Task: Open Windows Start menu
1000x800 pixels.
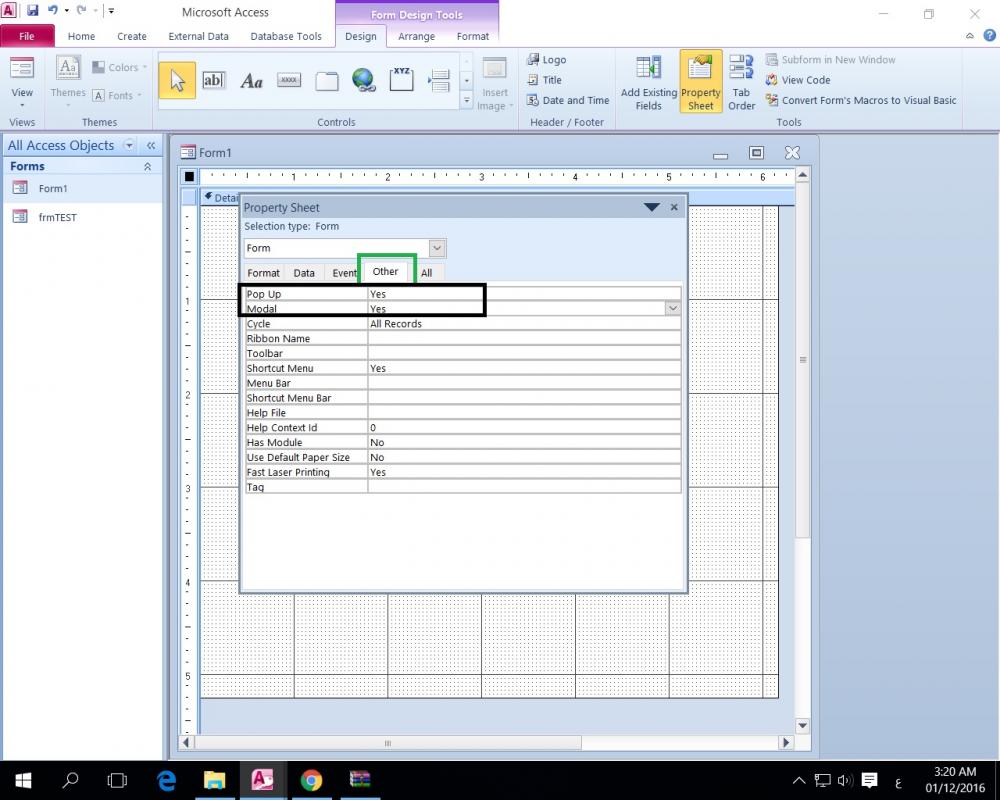Action: click(23, 780)
